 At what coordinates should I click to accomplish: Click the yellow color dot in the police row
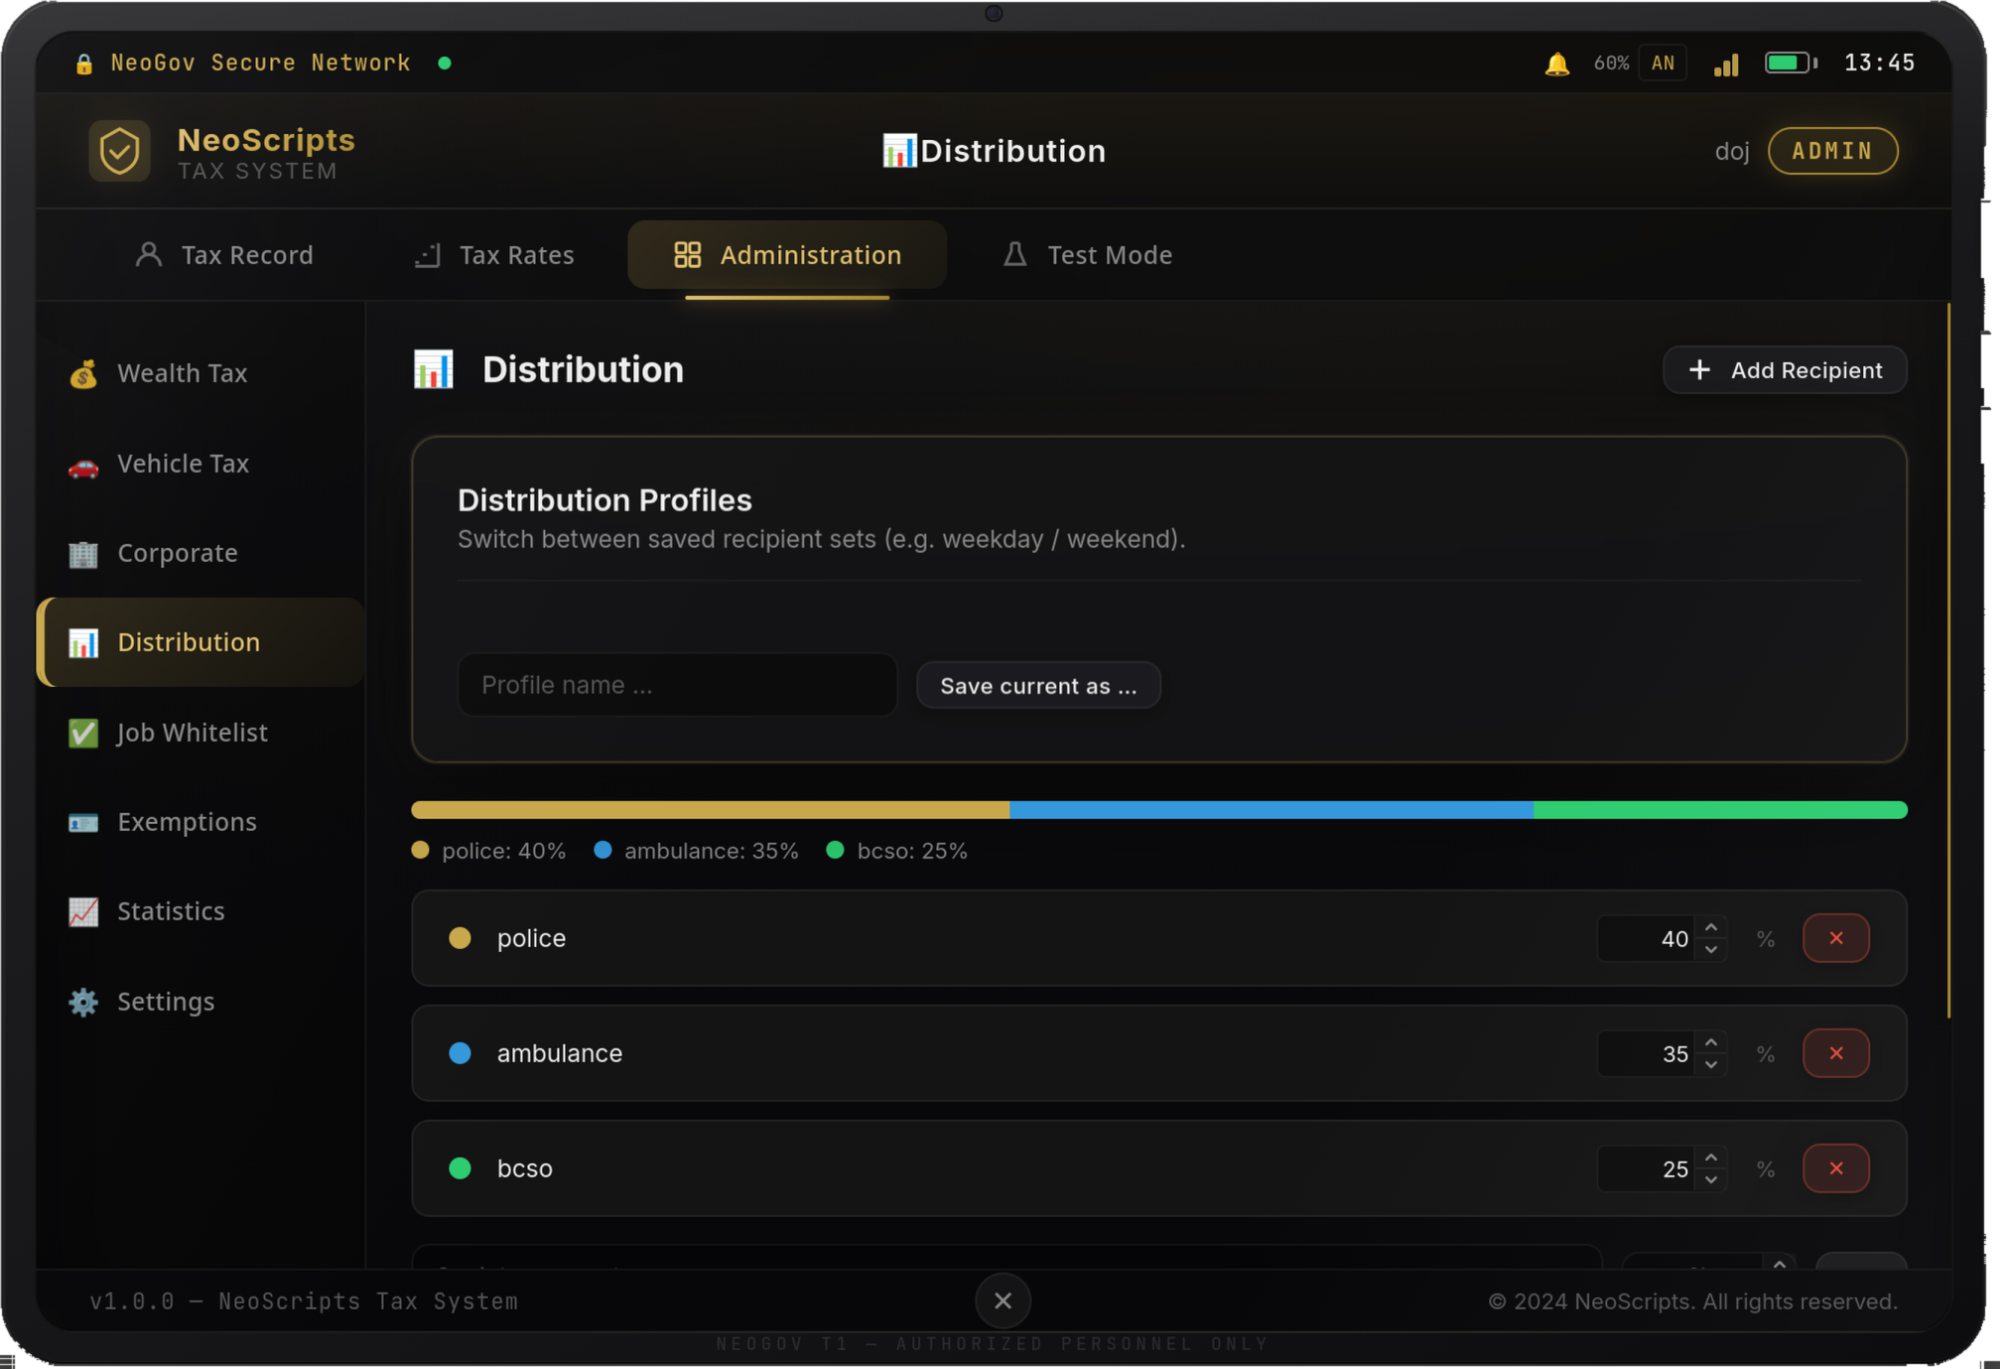pos(460,938)
